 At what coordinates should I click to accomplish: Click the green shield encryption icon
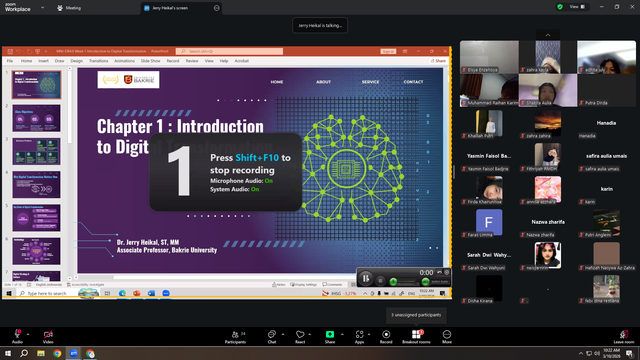tap(560, 7)
